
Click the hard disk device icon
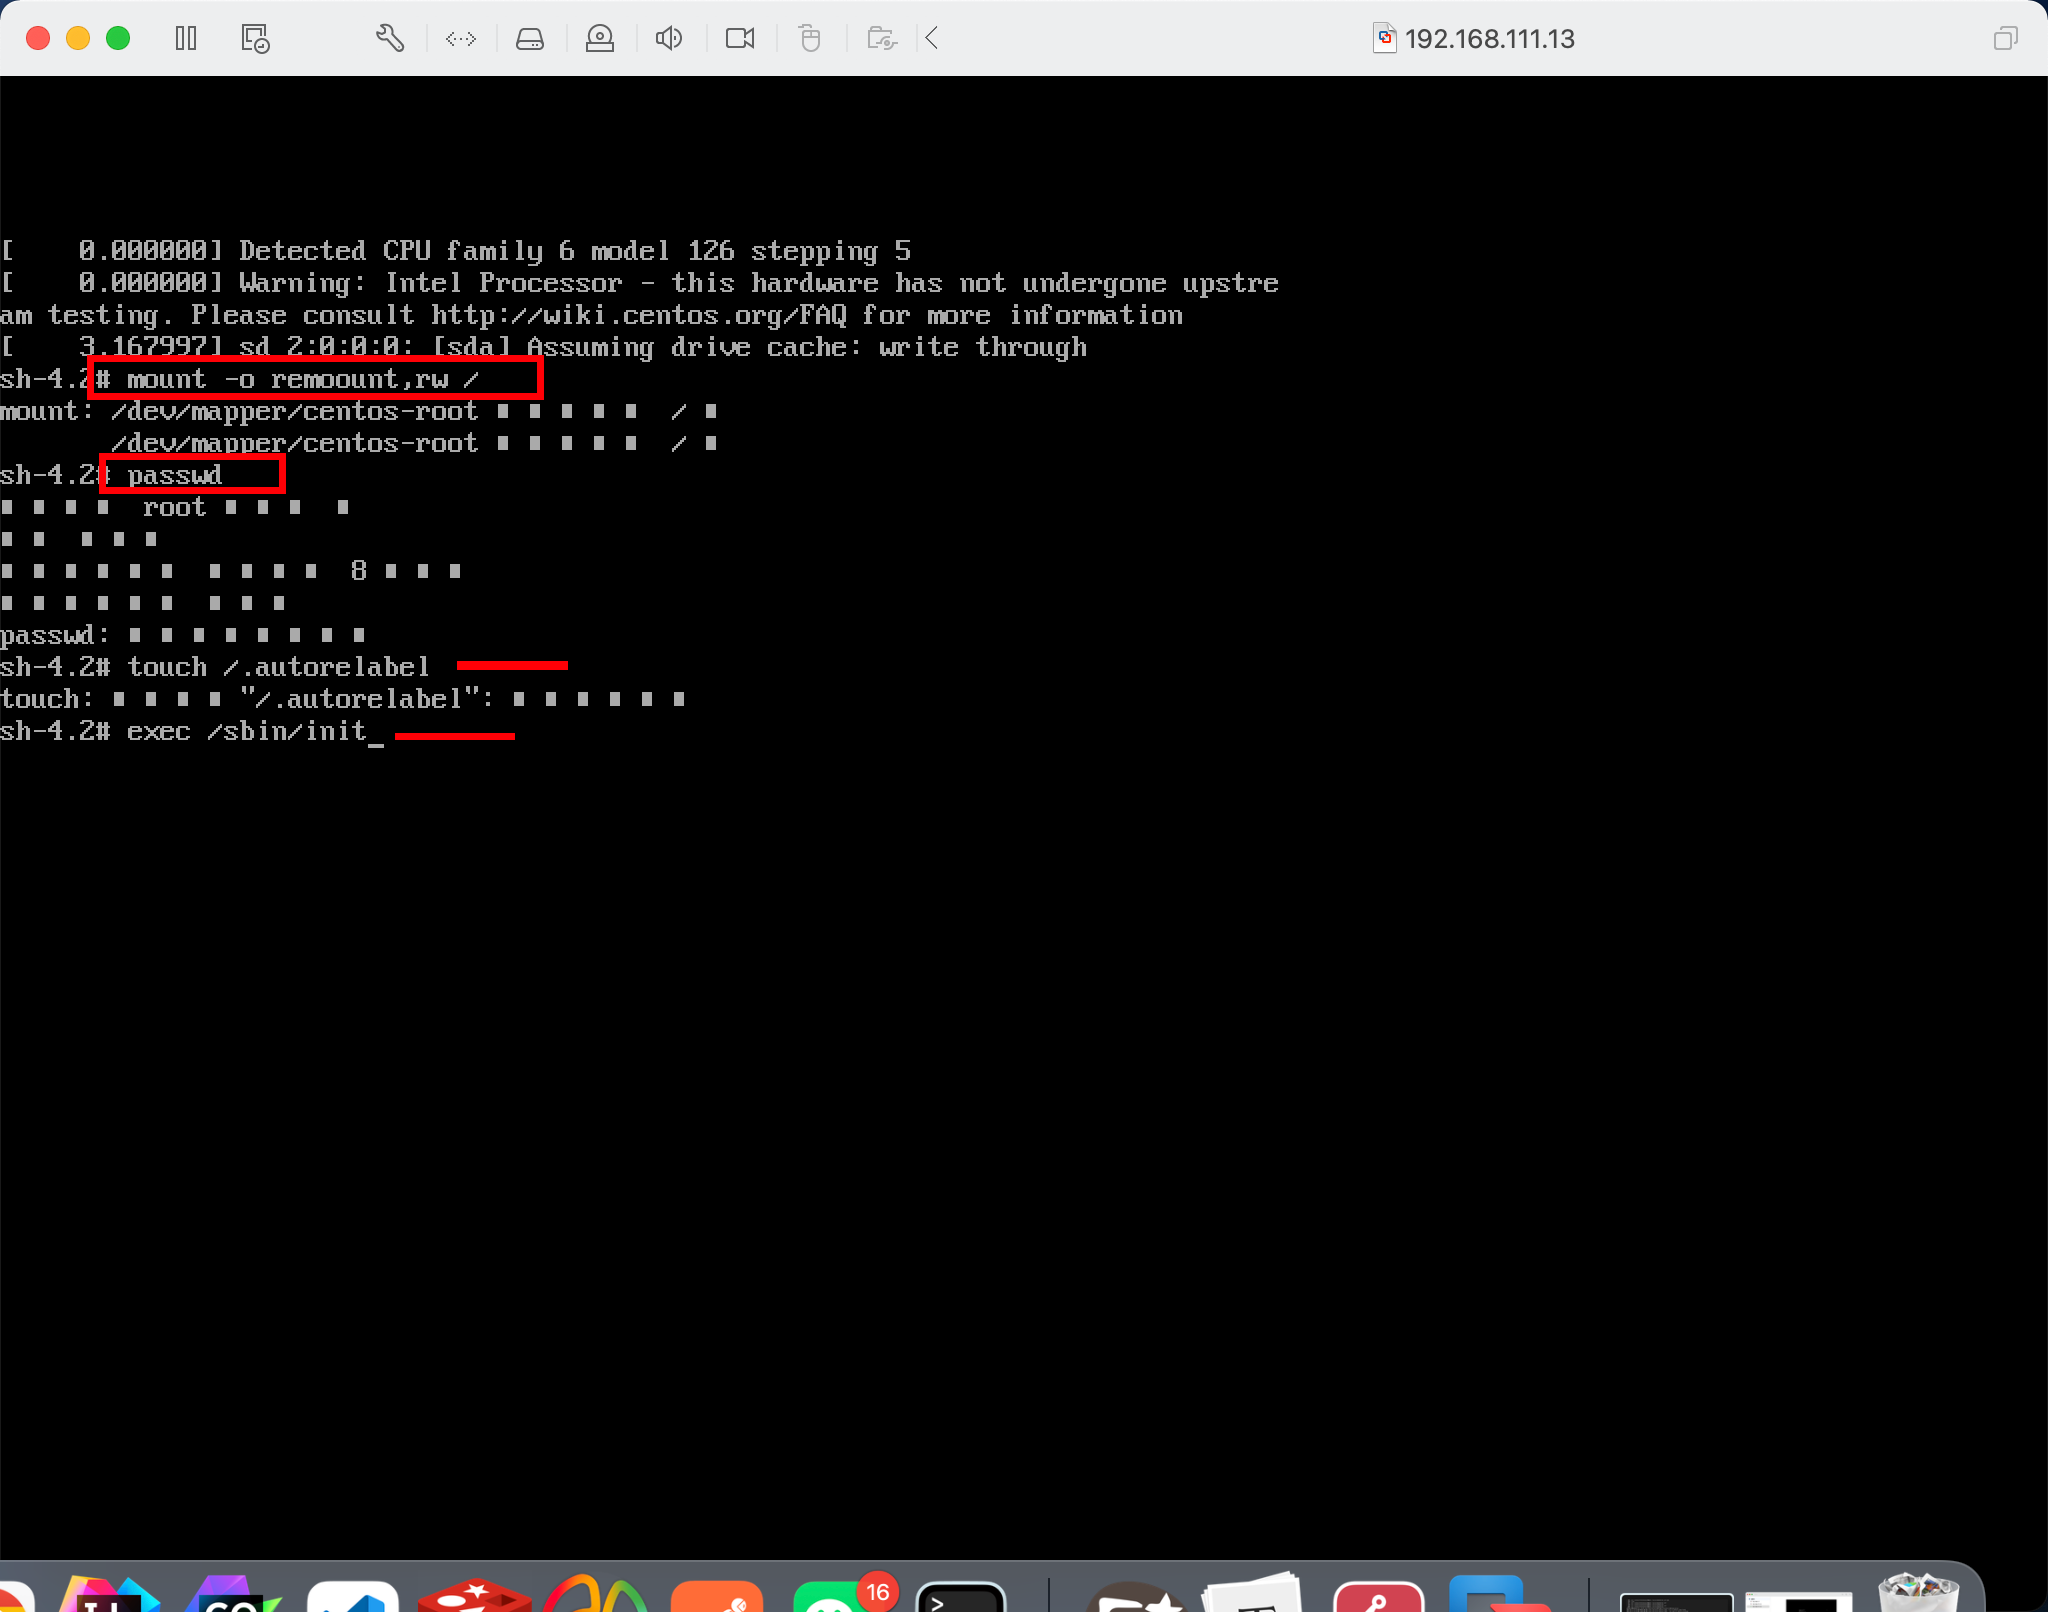pyautogui.click(x=530, y=39)
